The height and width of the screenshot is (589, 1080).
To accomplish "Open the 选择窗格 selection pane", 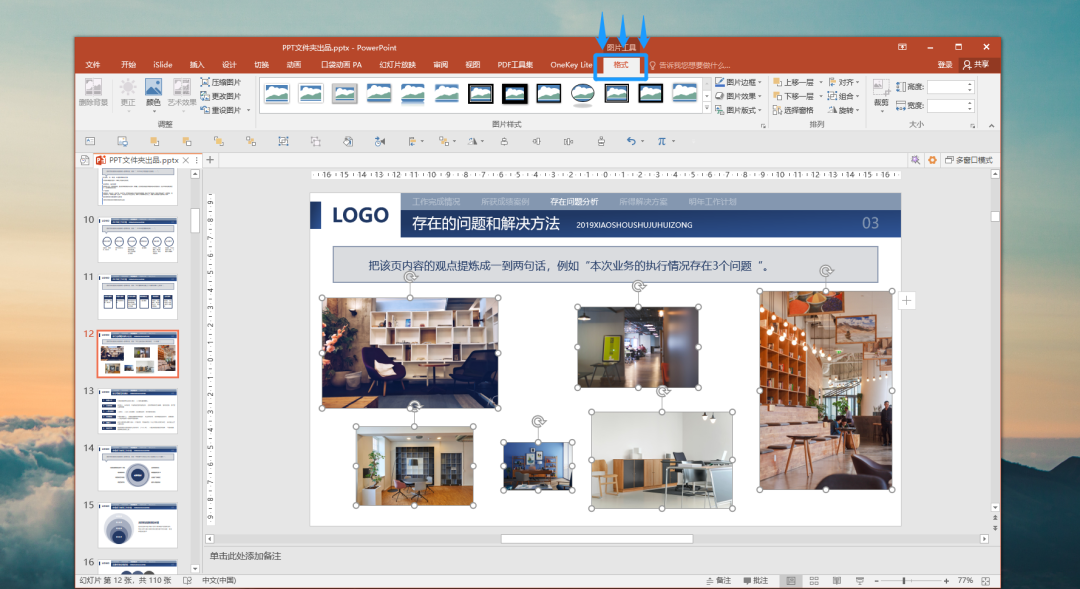I will coord(793,110).
